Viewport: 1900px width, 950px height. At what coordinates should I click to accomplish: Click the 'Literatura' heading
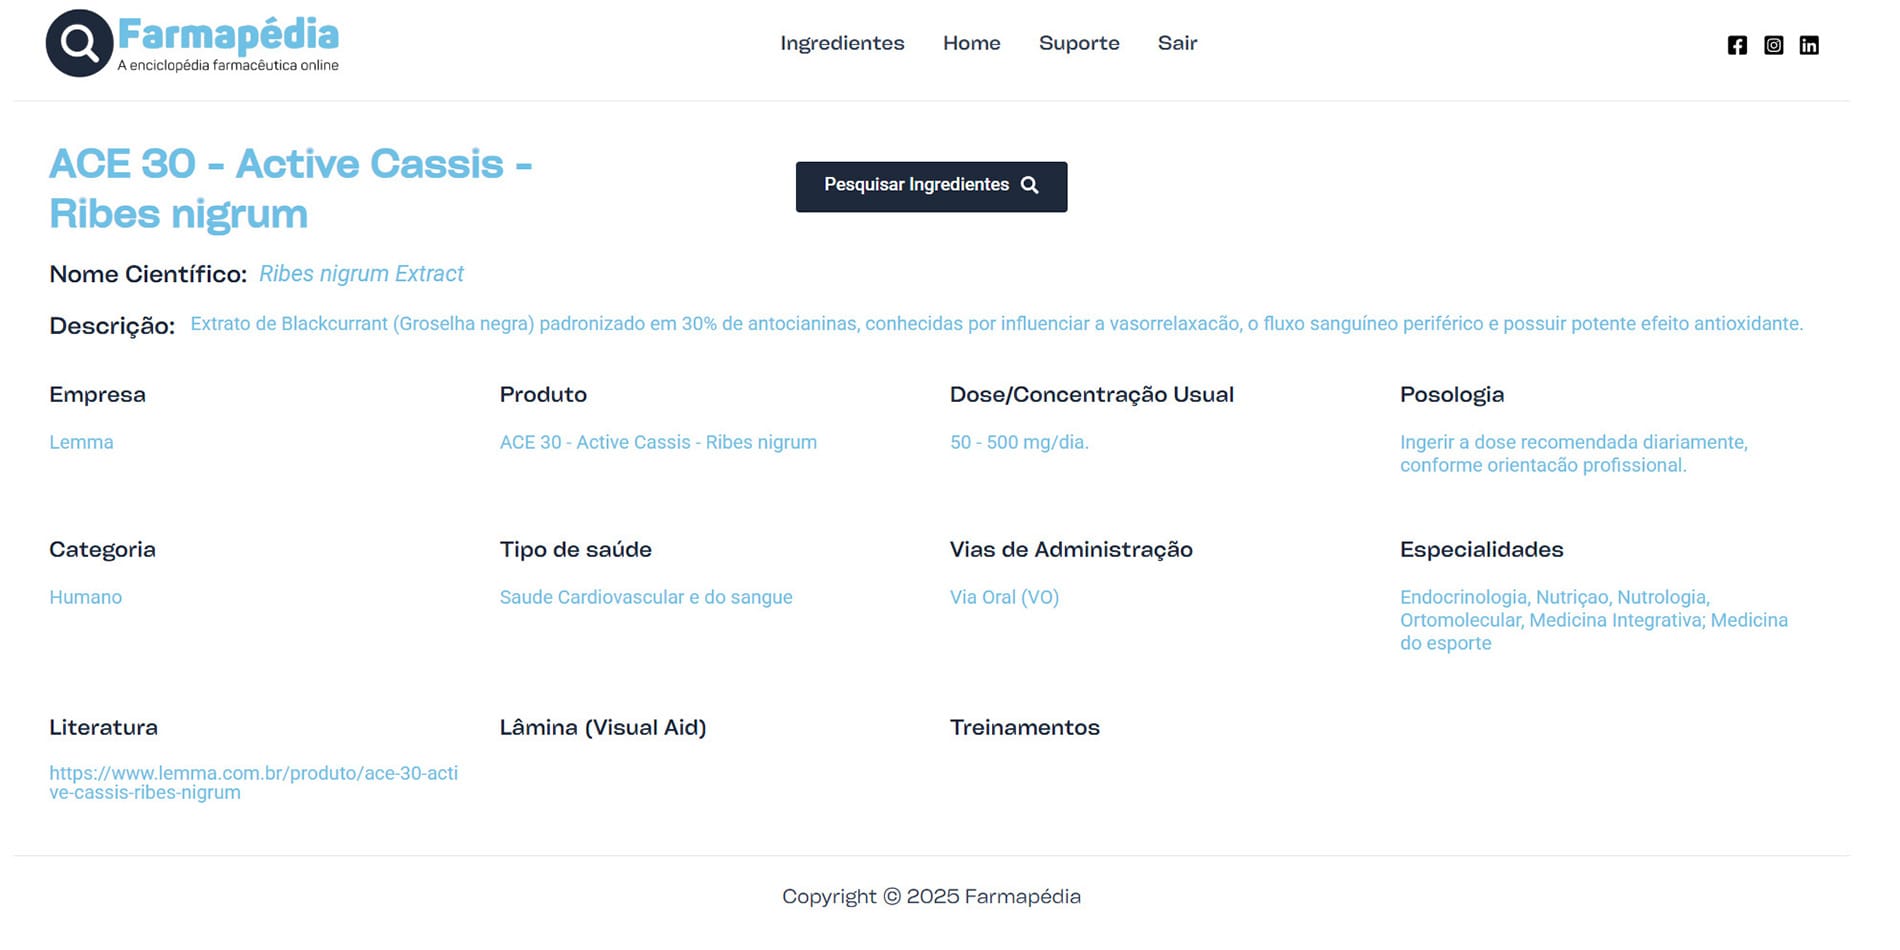[103, 727]
